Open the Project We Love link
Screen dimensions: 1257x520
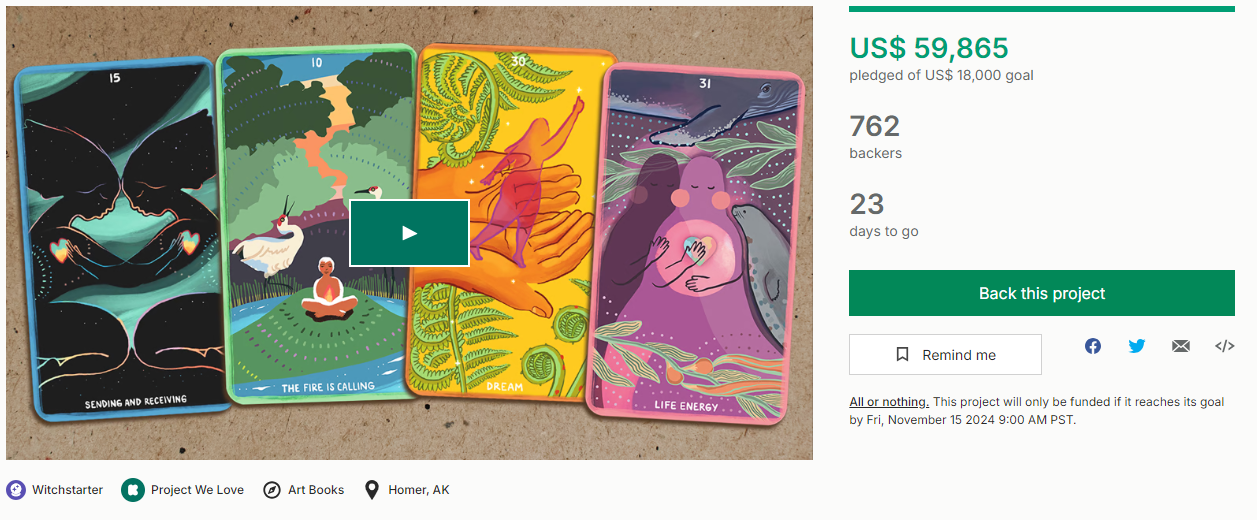coord(197,490)
